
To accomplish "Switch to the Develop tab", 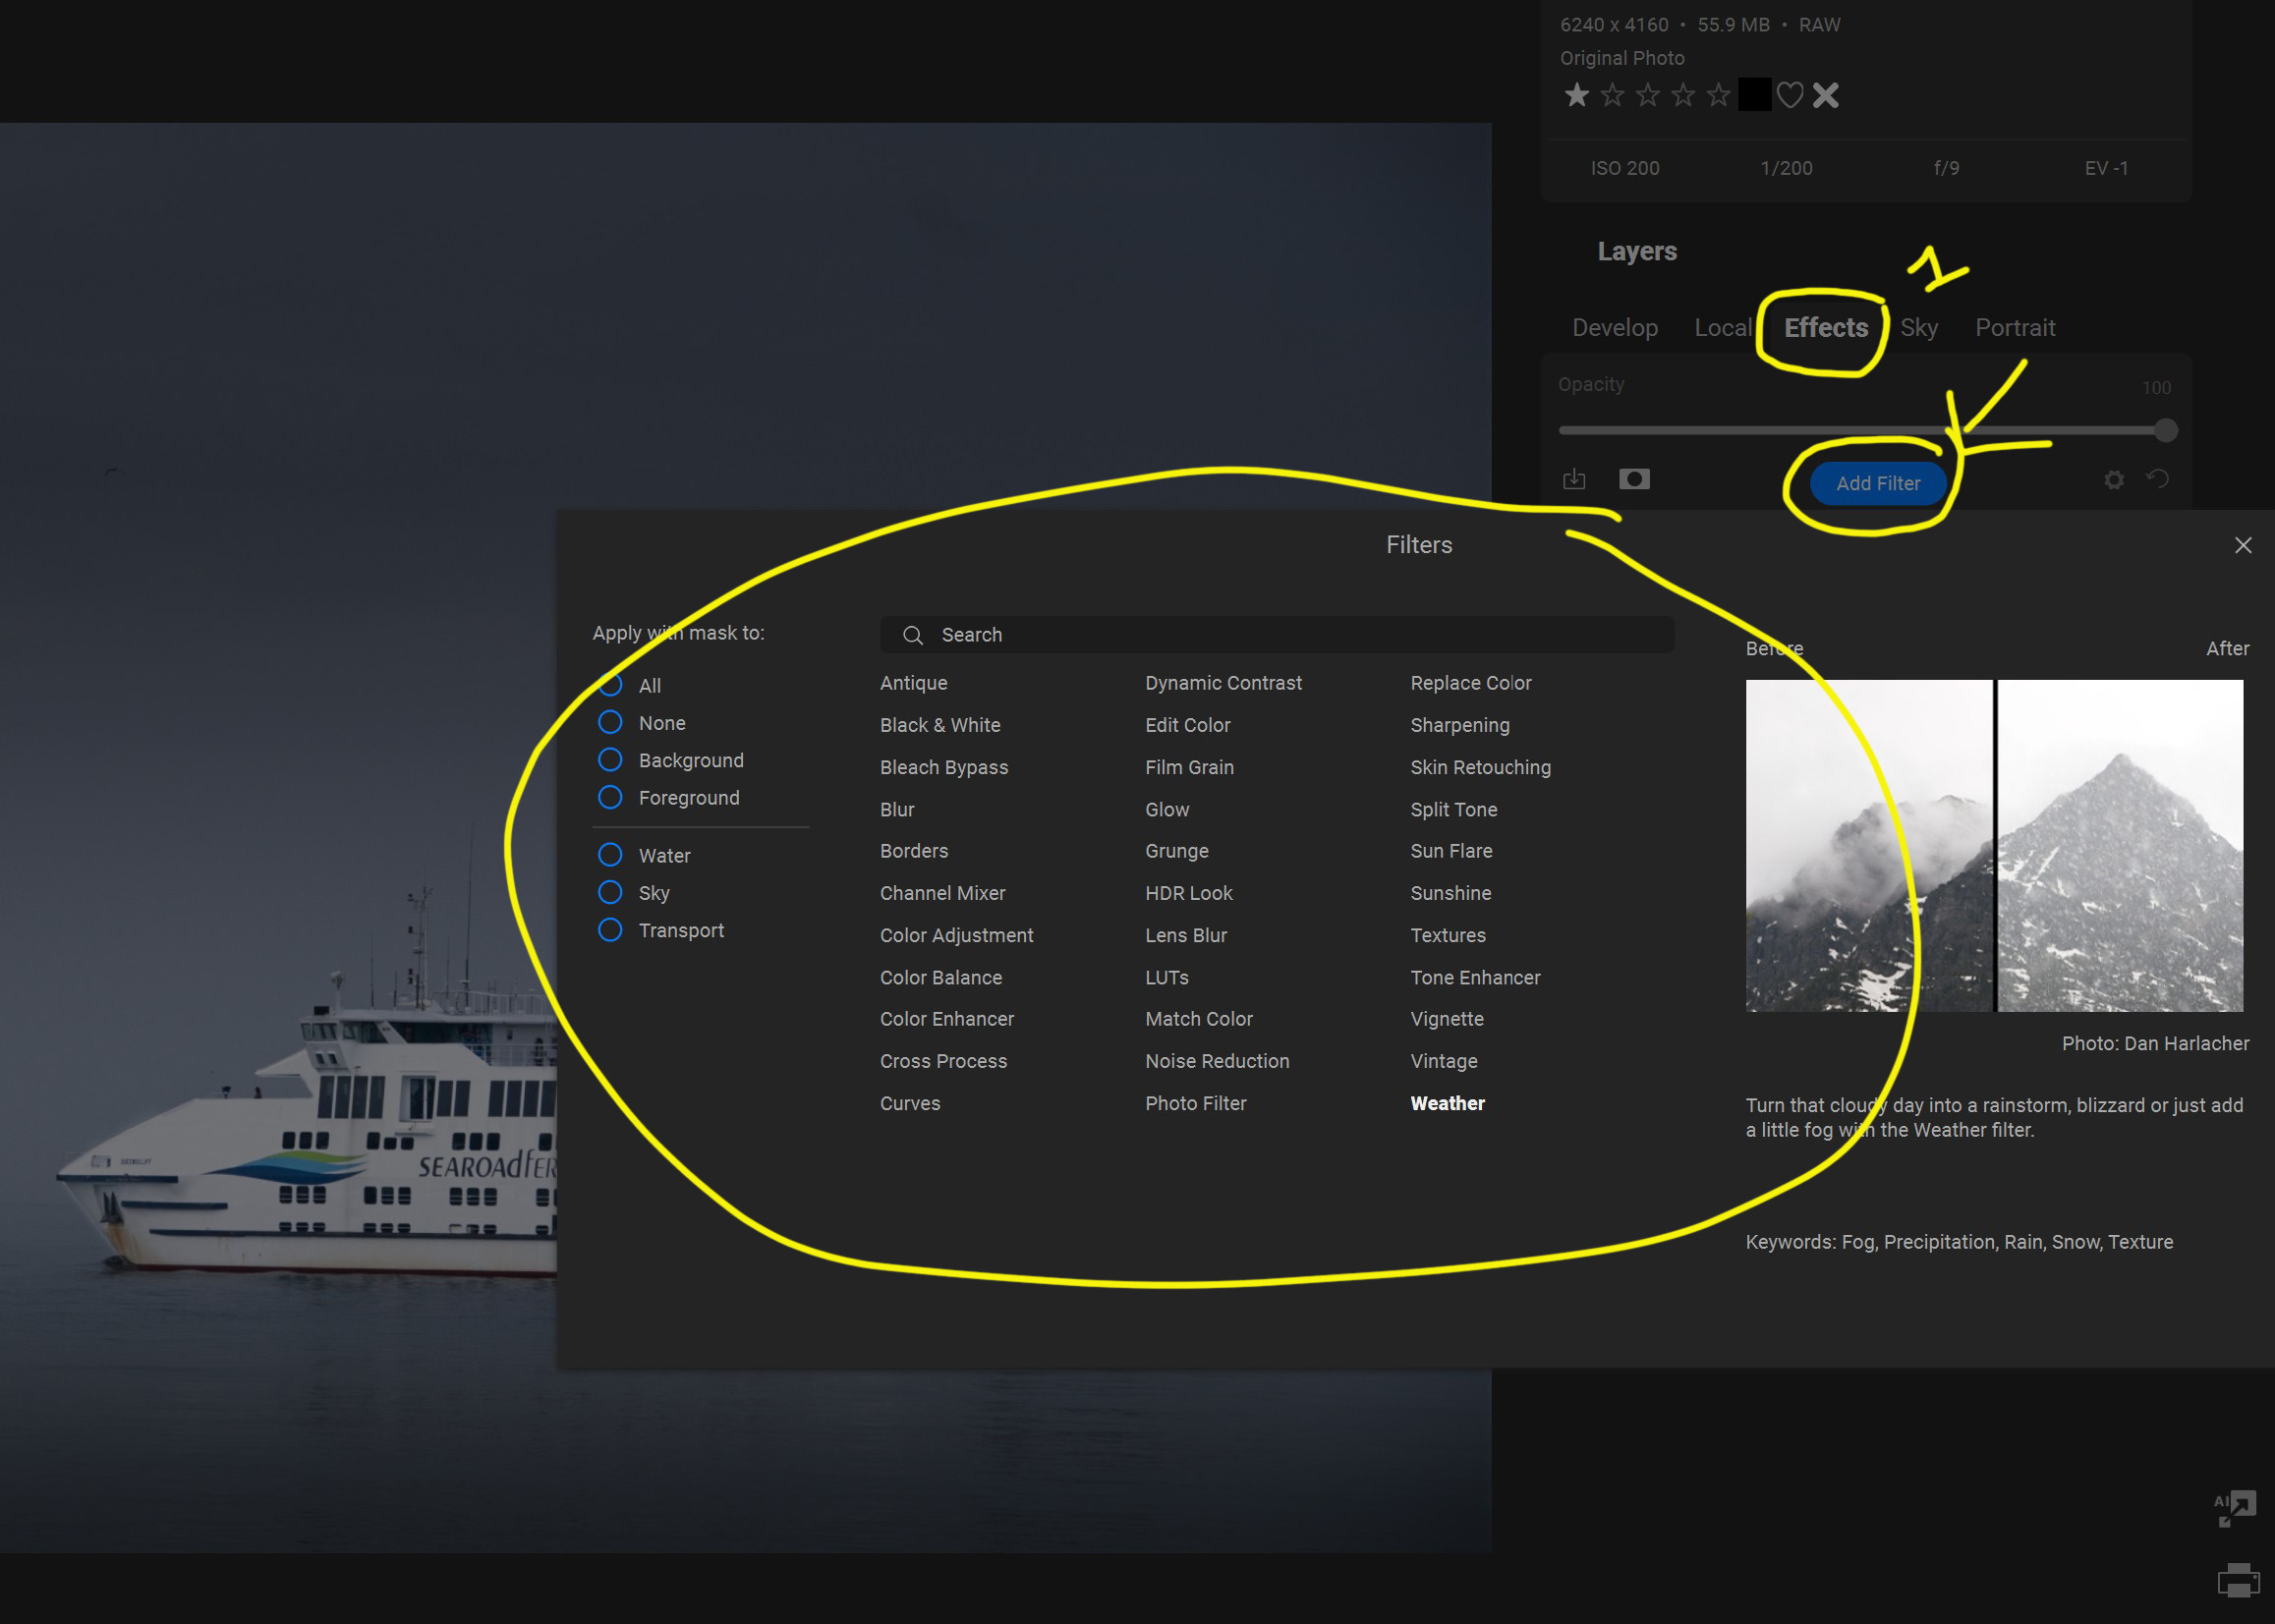I will 1614,328.
